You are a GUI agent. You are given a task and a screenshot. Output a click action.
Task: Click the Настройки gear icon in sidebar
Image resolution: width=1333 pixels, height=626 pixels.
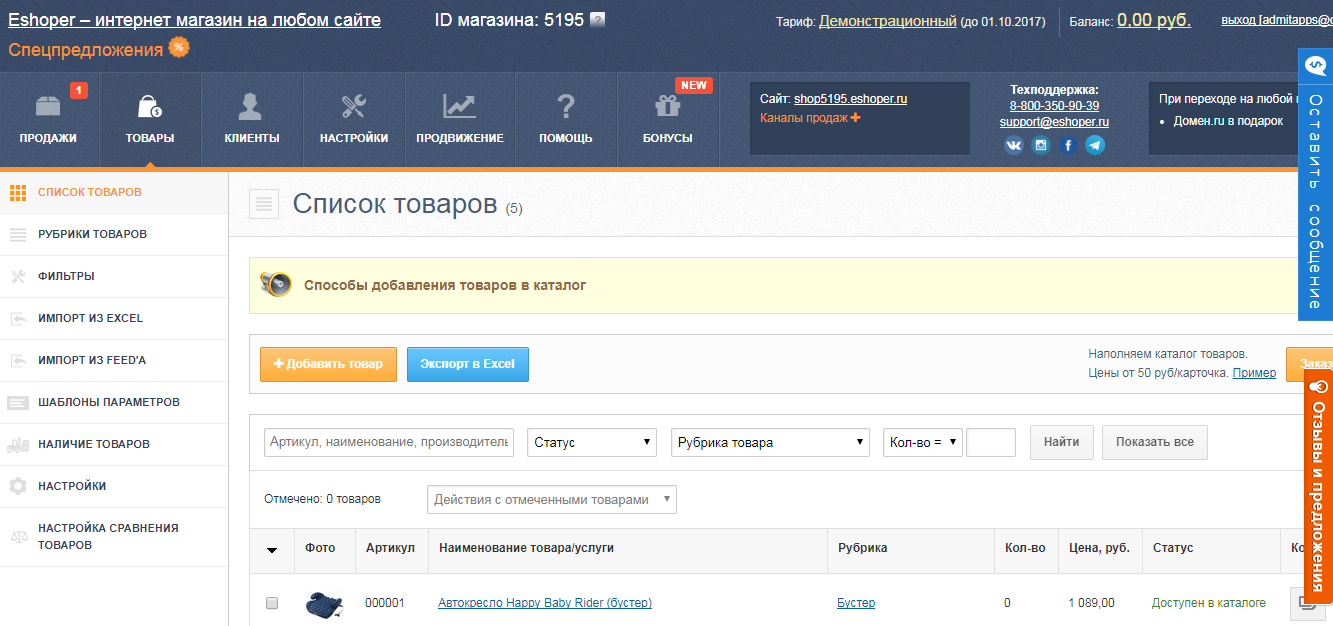17,486
